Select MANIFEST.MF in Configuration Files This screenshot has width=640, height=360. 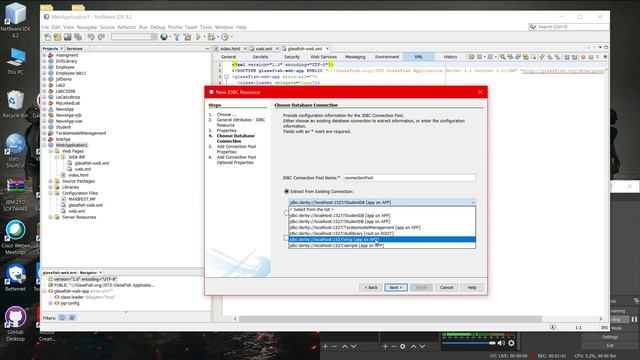tap(82, 199)
